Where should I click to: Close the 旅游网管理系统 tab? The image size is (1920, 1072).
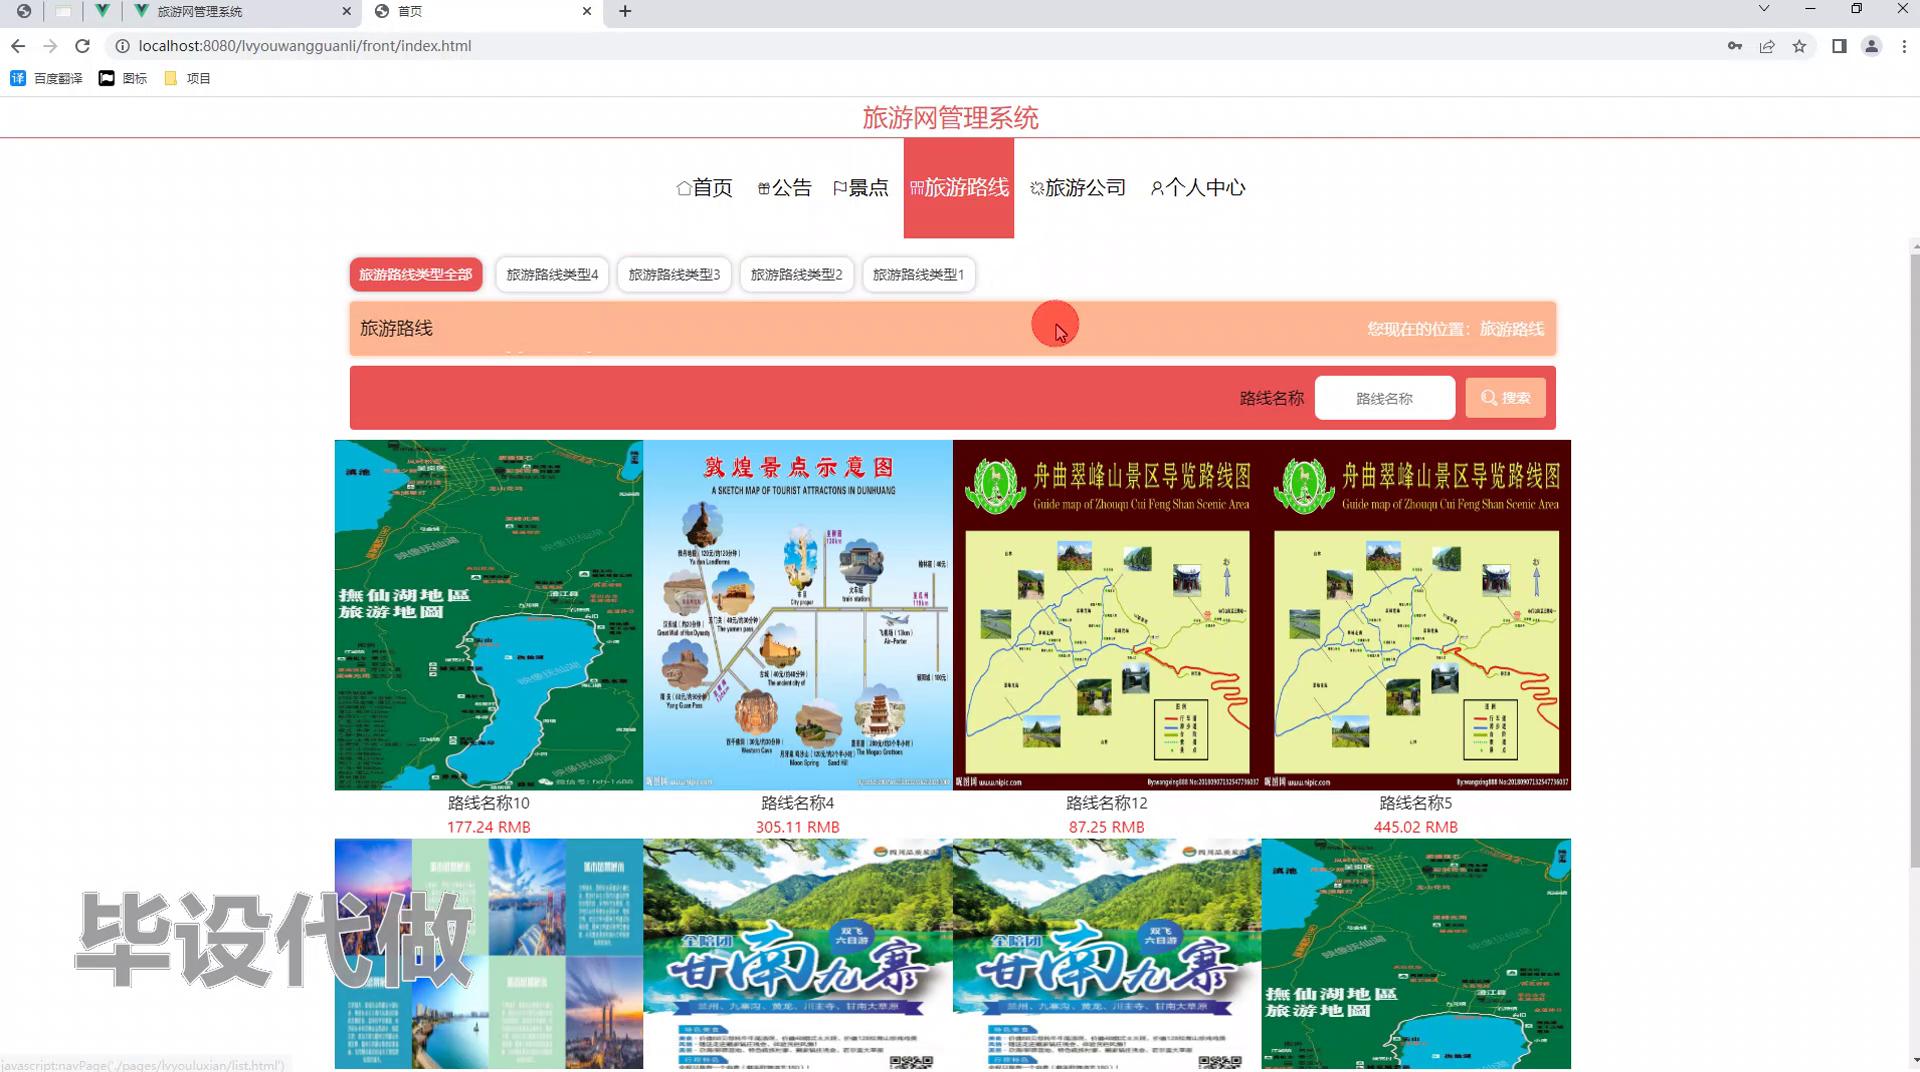(347, 11)
